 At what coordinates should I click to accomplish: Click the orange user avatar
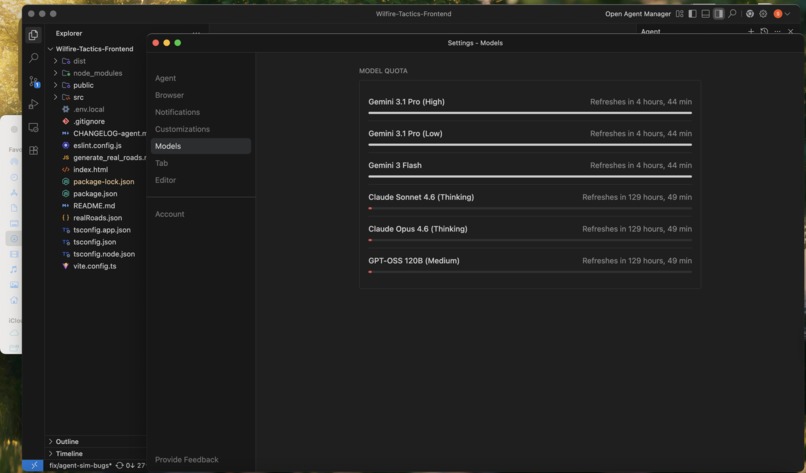[778, 14]
